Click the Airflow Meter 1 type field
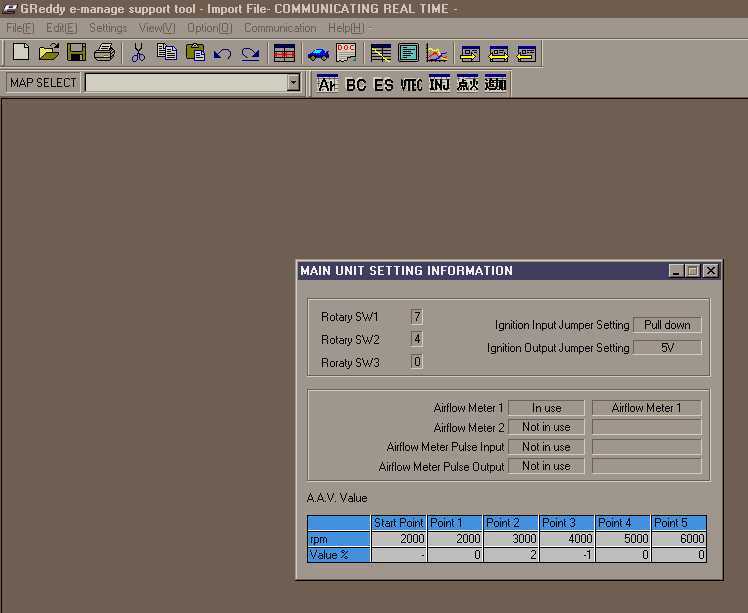This screenshot has width=748, height=613. (x=646, y=408)
